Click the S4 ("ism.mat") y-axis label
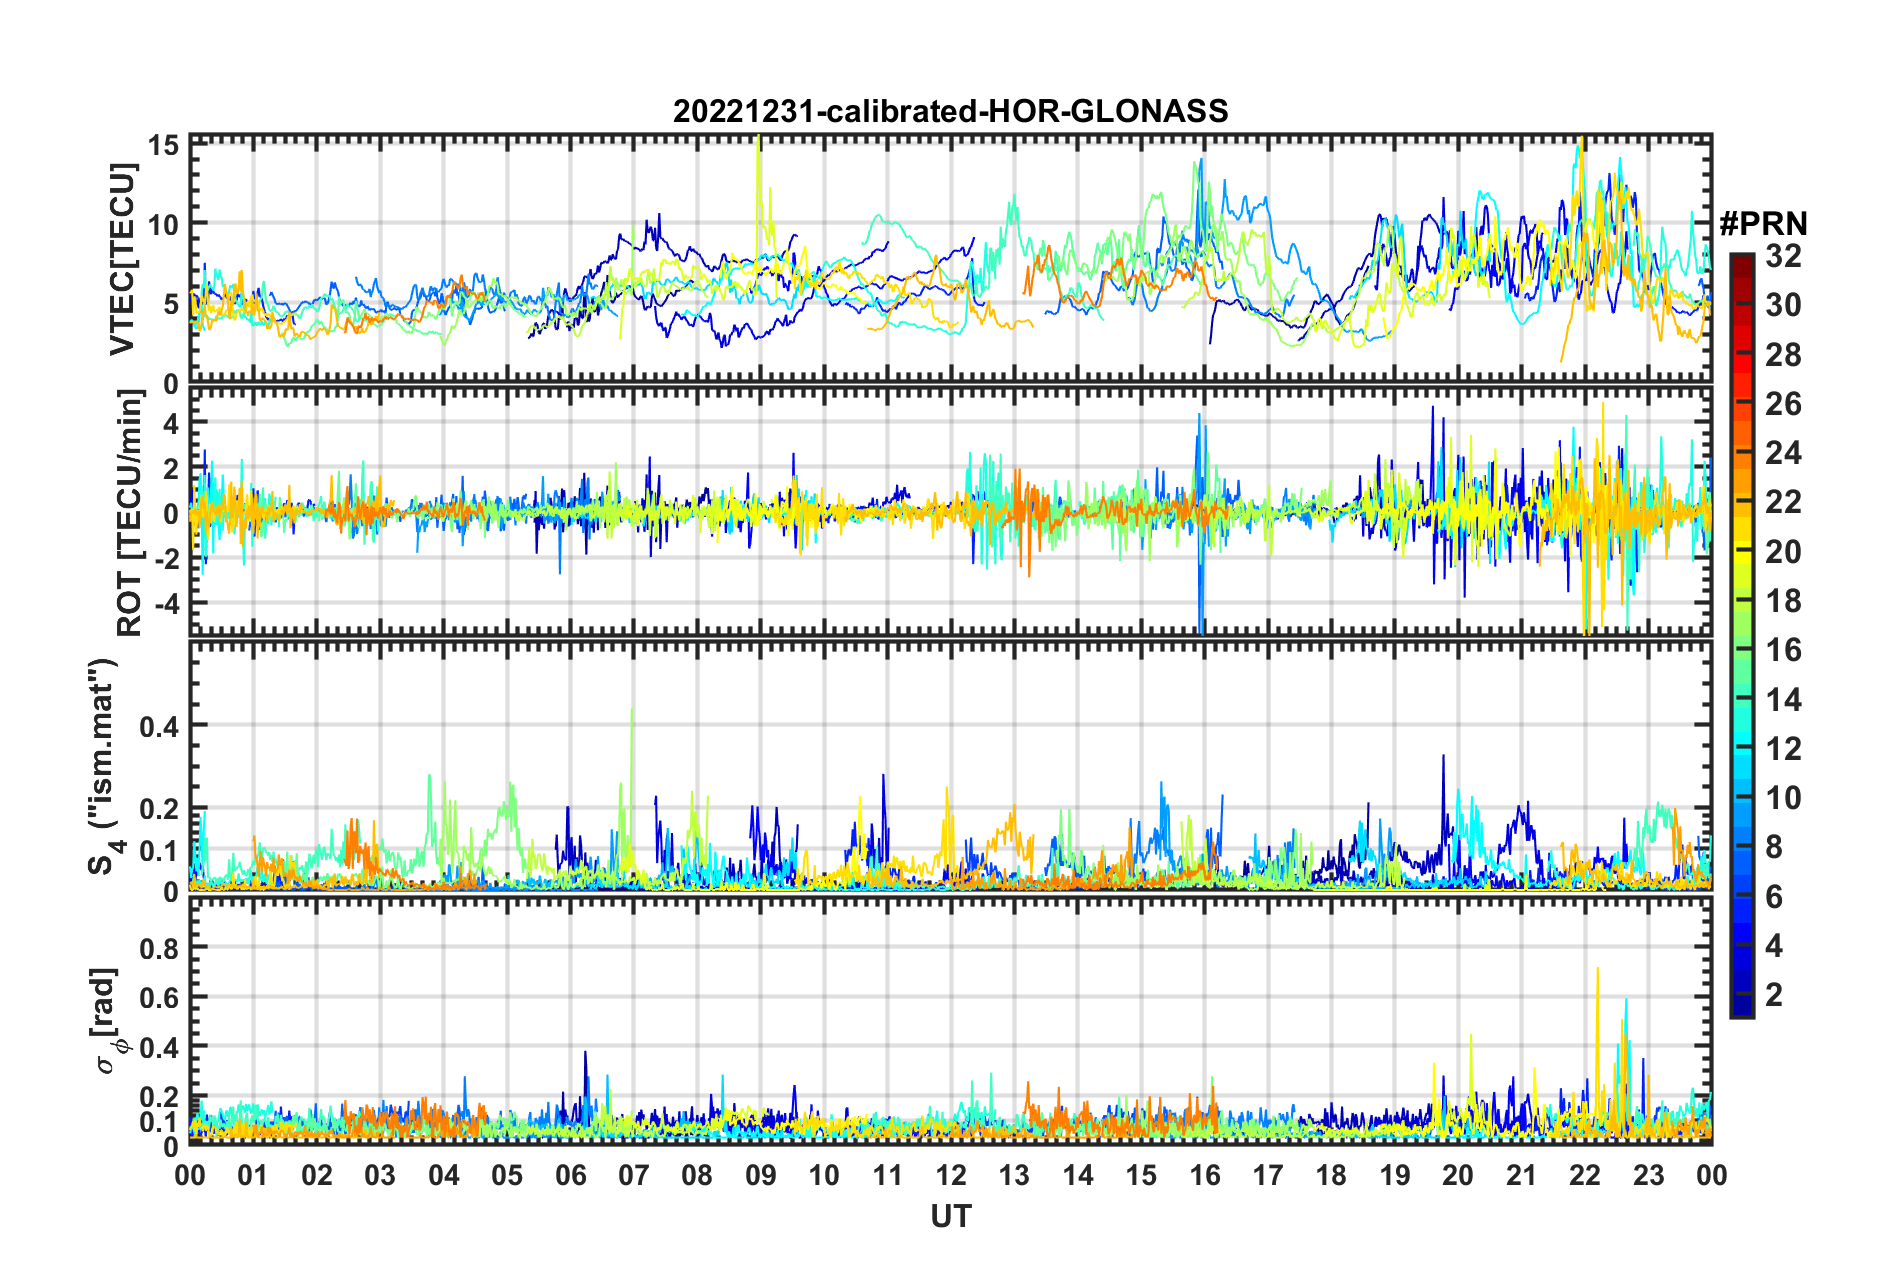Image resolution: width=1902 pixels, height=1272 pixels. (x=104, y=766)
